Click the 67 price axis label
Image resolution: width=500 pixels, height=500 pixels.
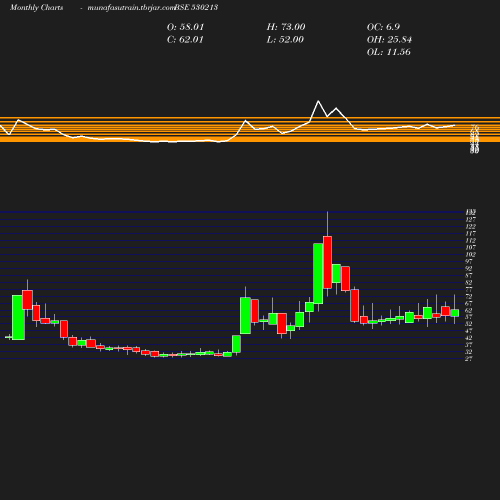tap(469, 303)
